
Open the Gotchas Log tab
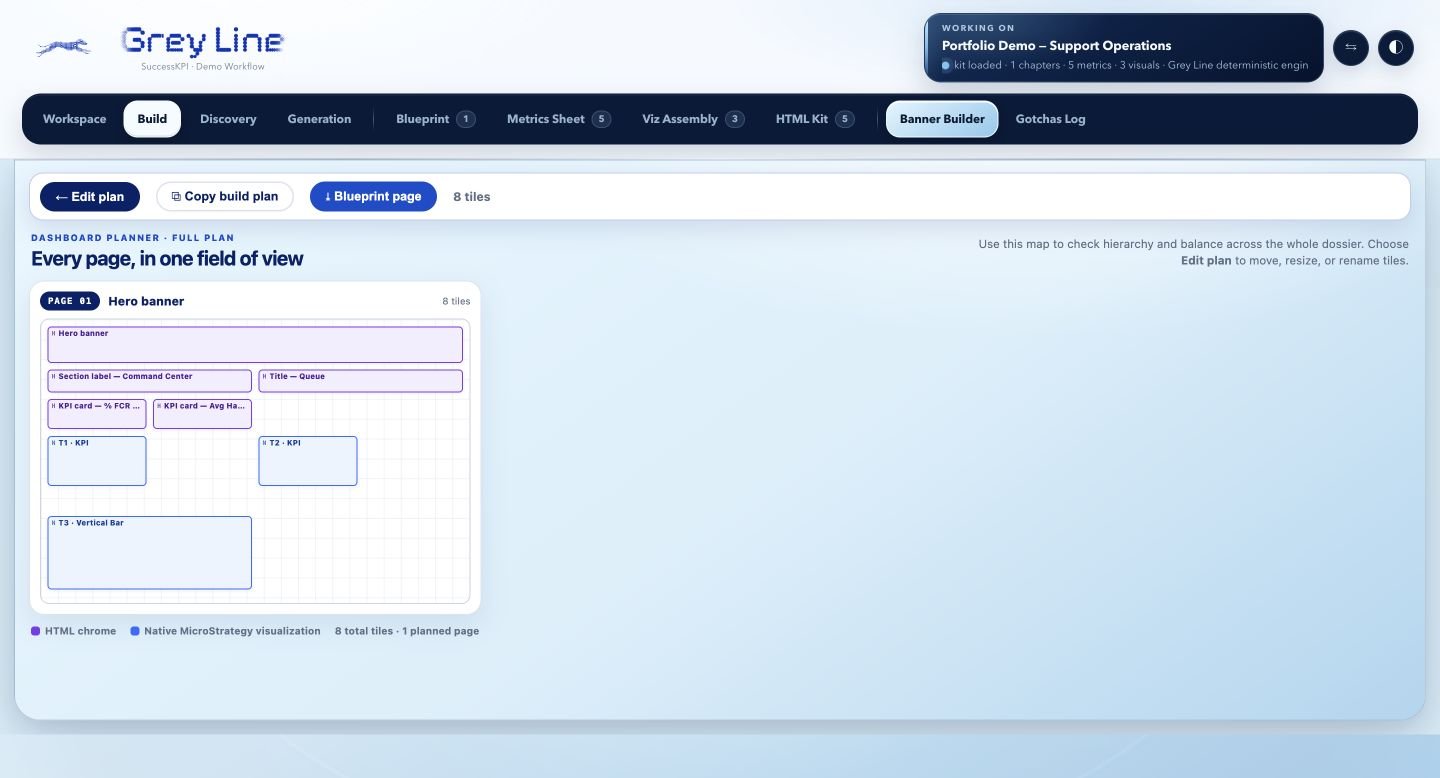pos(1050,119)
